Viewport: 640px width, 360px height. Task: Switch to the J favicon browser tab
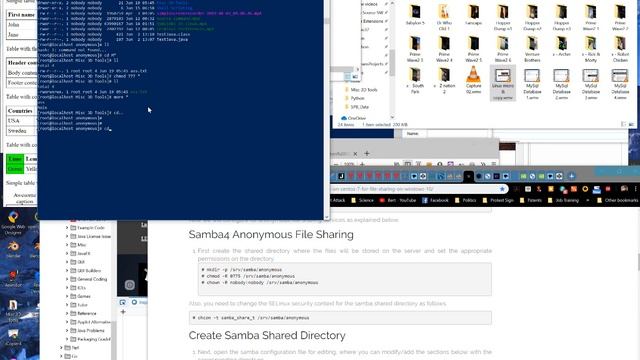(341, 176)
